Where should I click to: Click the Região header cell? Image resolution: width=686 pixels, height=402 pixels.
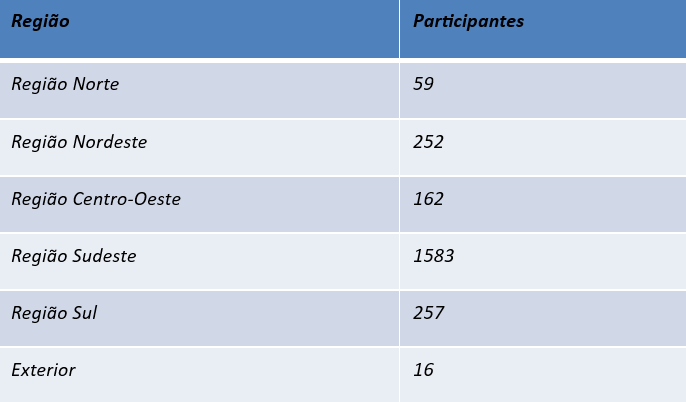pyautogui.click(x=199, y=29)
